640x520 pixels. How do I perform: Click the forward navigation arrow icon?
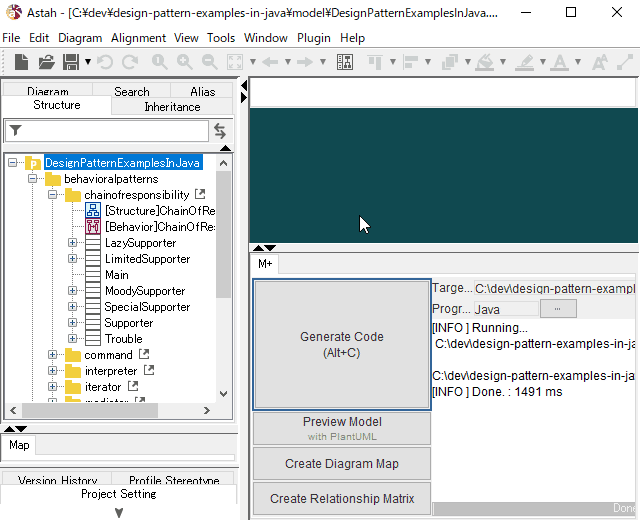coord(305,62)
